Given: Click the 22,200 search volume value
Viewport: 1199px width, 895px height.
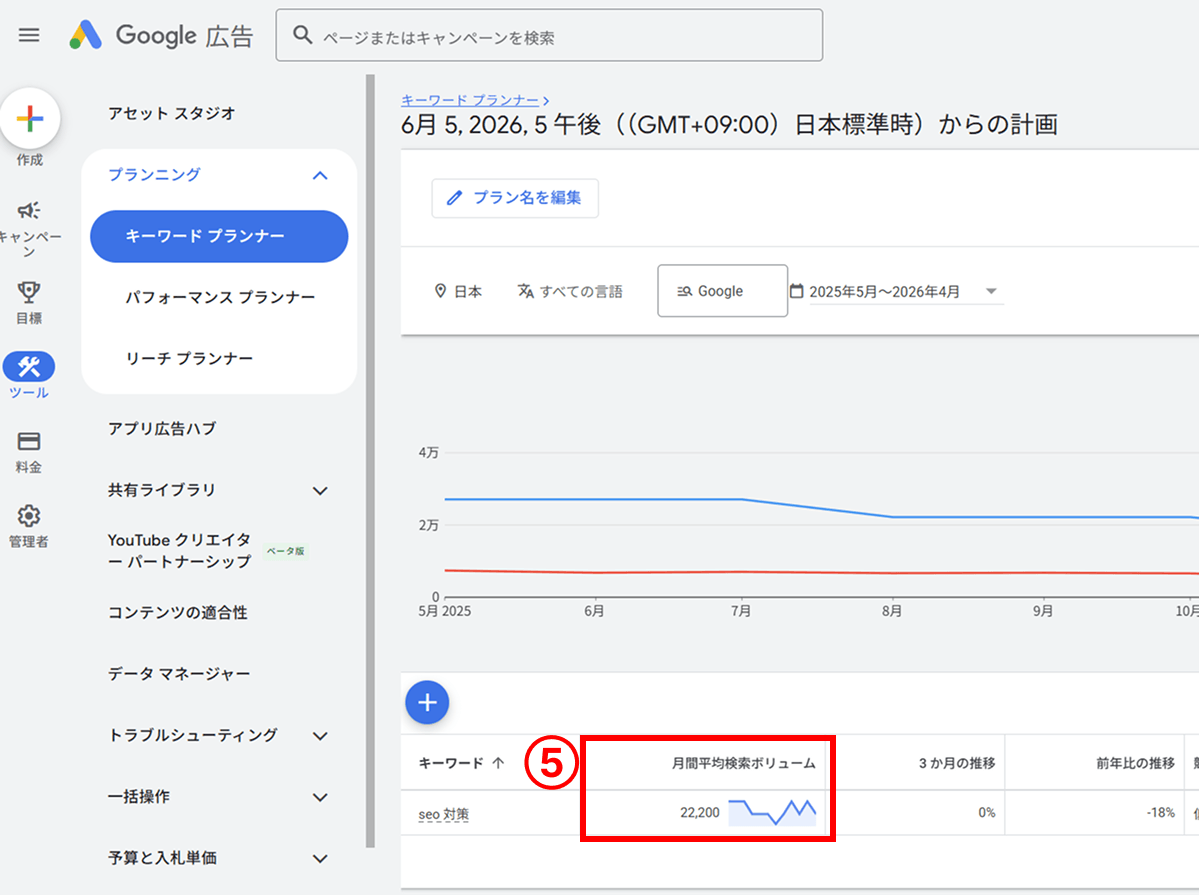Looking at the screenshot, I should pos(700,812).
